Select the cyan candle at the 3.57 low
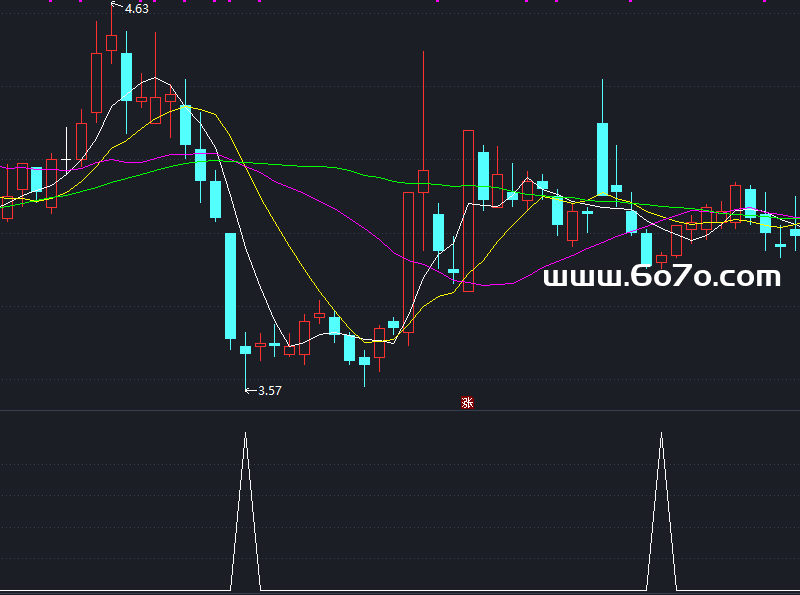Image resolution: width=800 pixels, height=595 pixels. coord(245,349)
